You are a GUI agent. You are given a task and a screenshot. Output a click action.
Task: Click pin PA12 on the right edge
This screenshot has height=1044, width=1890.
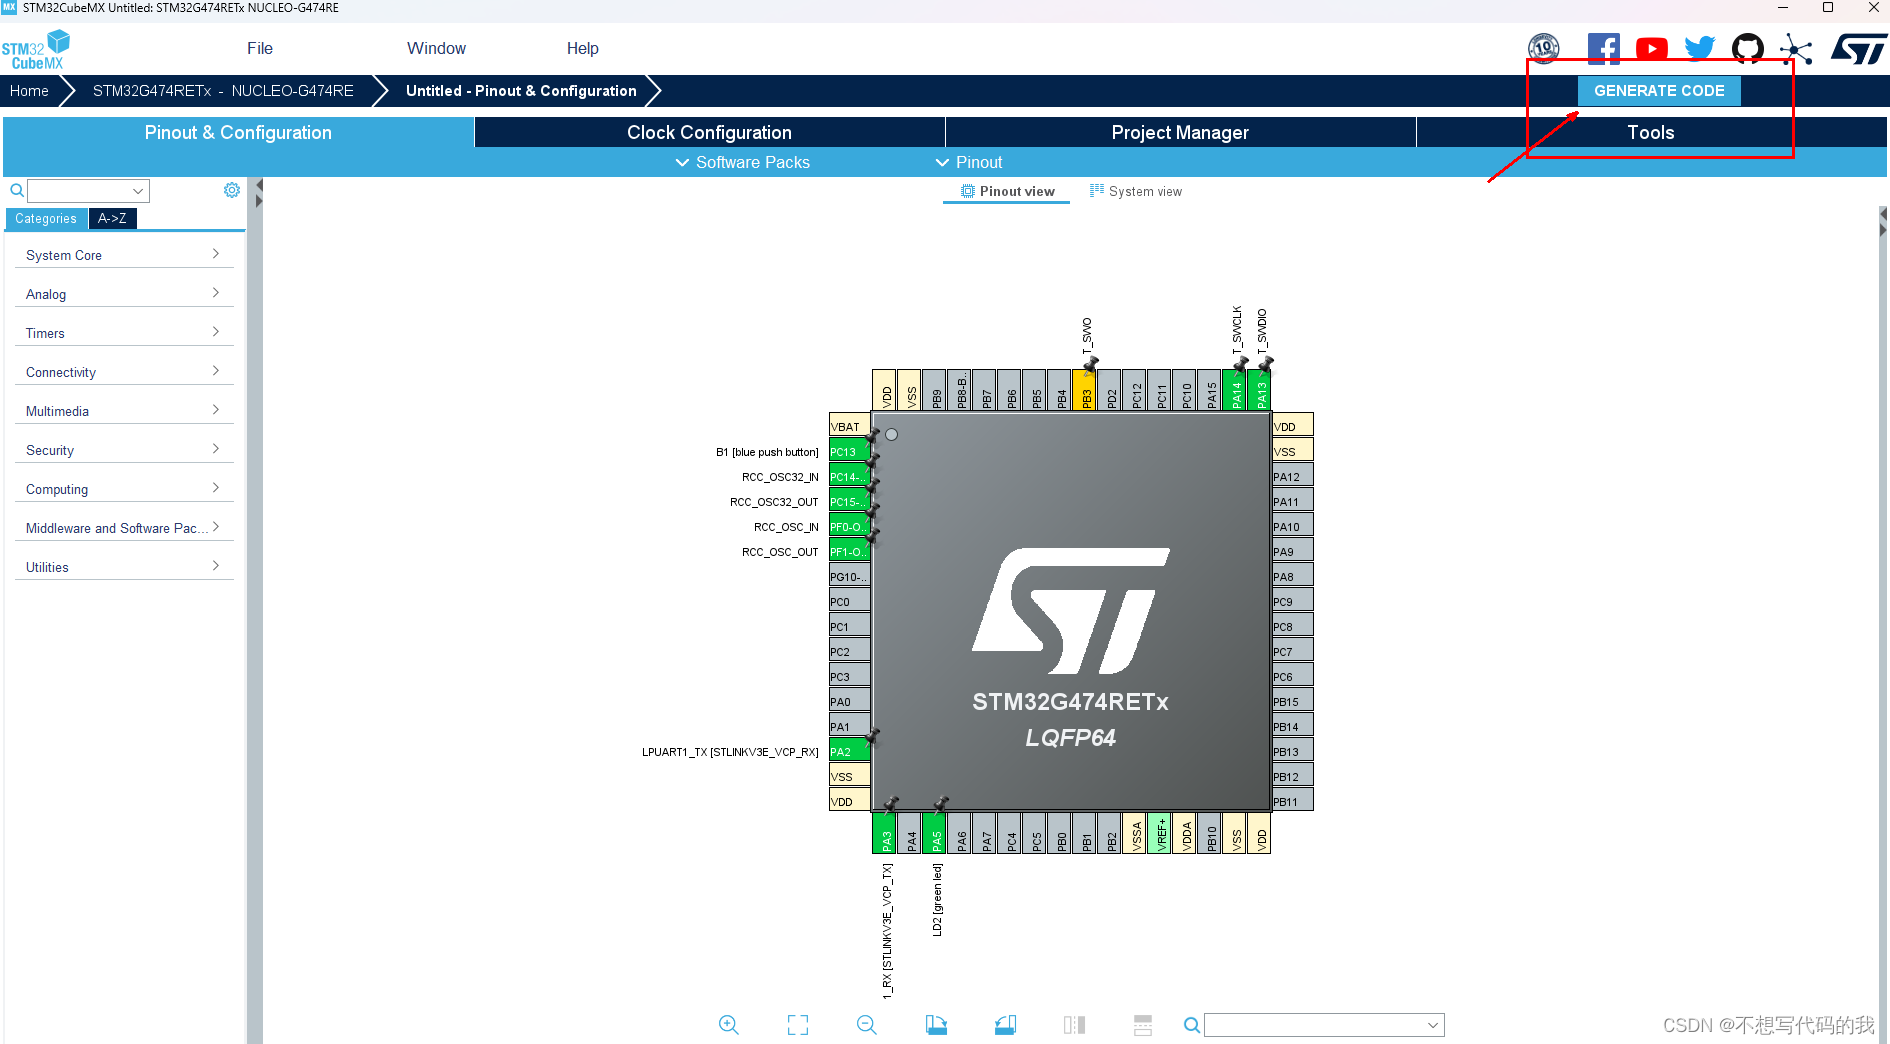coord(1292,476)
